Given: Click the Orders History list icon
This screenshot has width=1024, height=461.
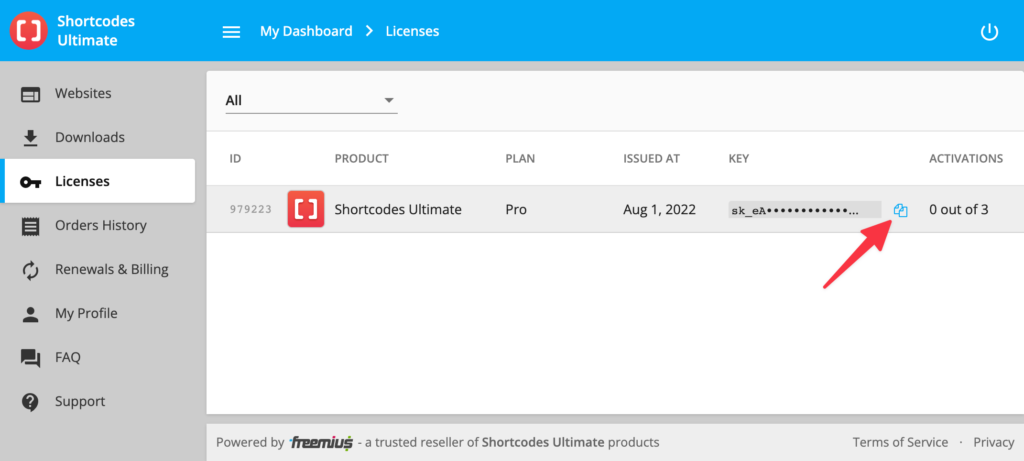Looking at the screenshot, I should click(31, 226).
